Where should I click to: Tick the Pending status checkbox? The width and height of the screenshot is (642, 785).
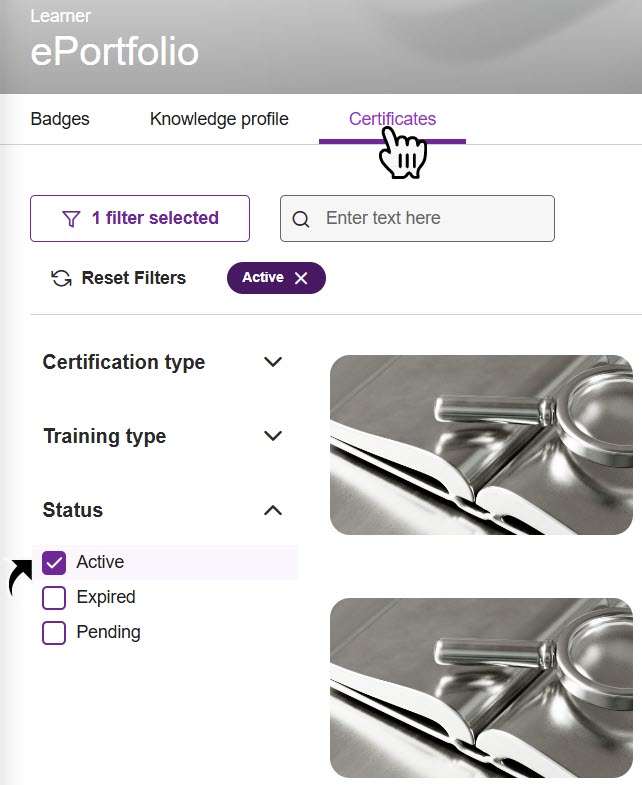tap(54, 633)
